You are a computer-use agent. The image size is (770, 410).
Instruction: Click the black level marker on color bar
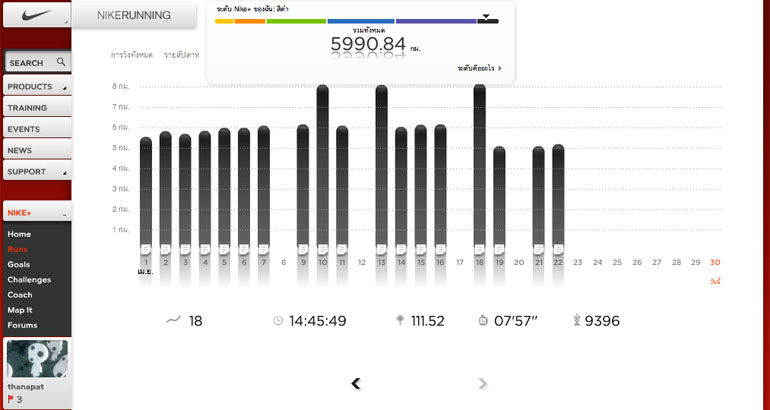tap(486, 18)
